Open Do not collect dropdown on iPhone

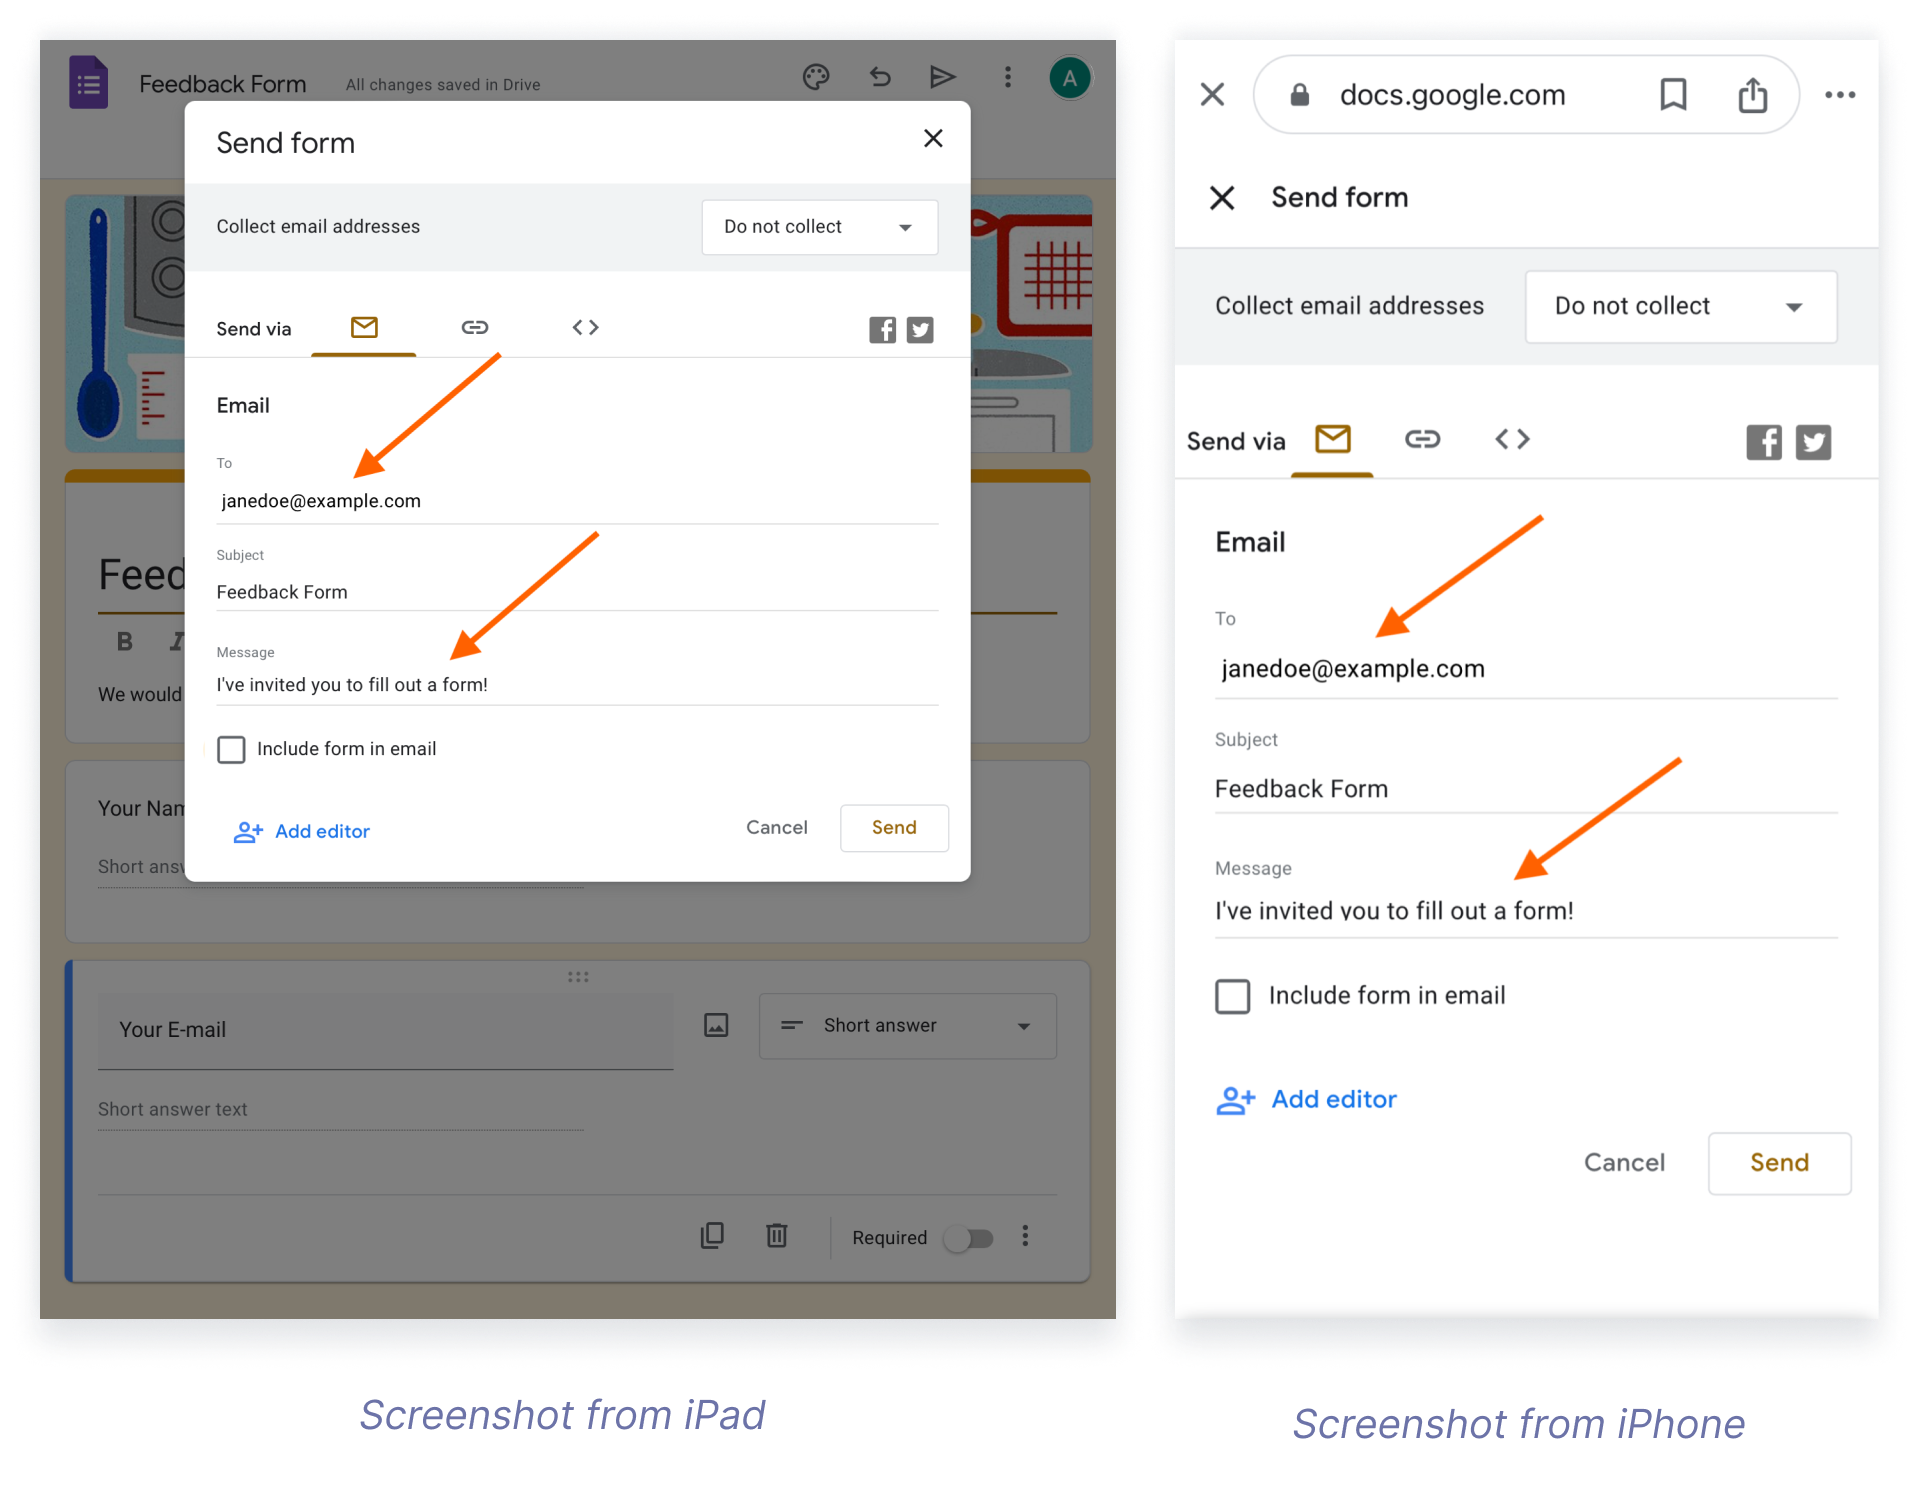(x=1680, y=306)
